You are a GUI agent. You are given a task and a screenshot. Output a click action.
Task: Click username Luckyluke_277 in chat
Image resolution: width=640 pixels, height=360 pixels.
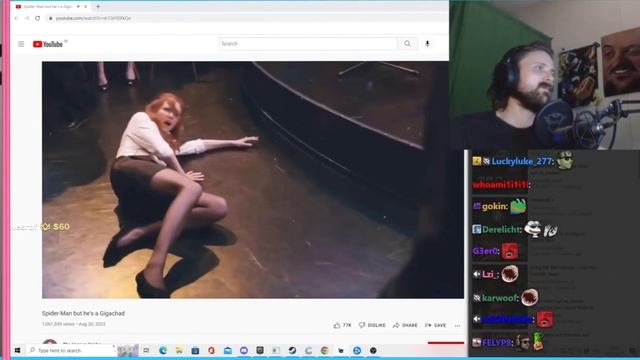523,161
